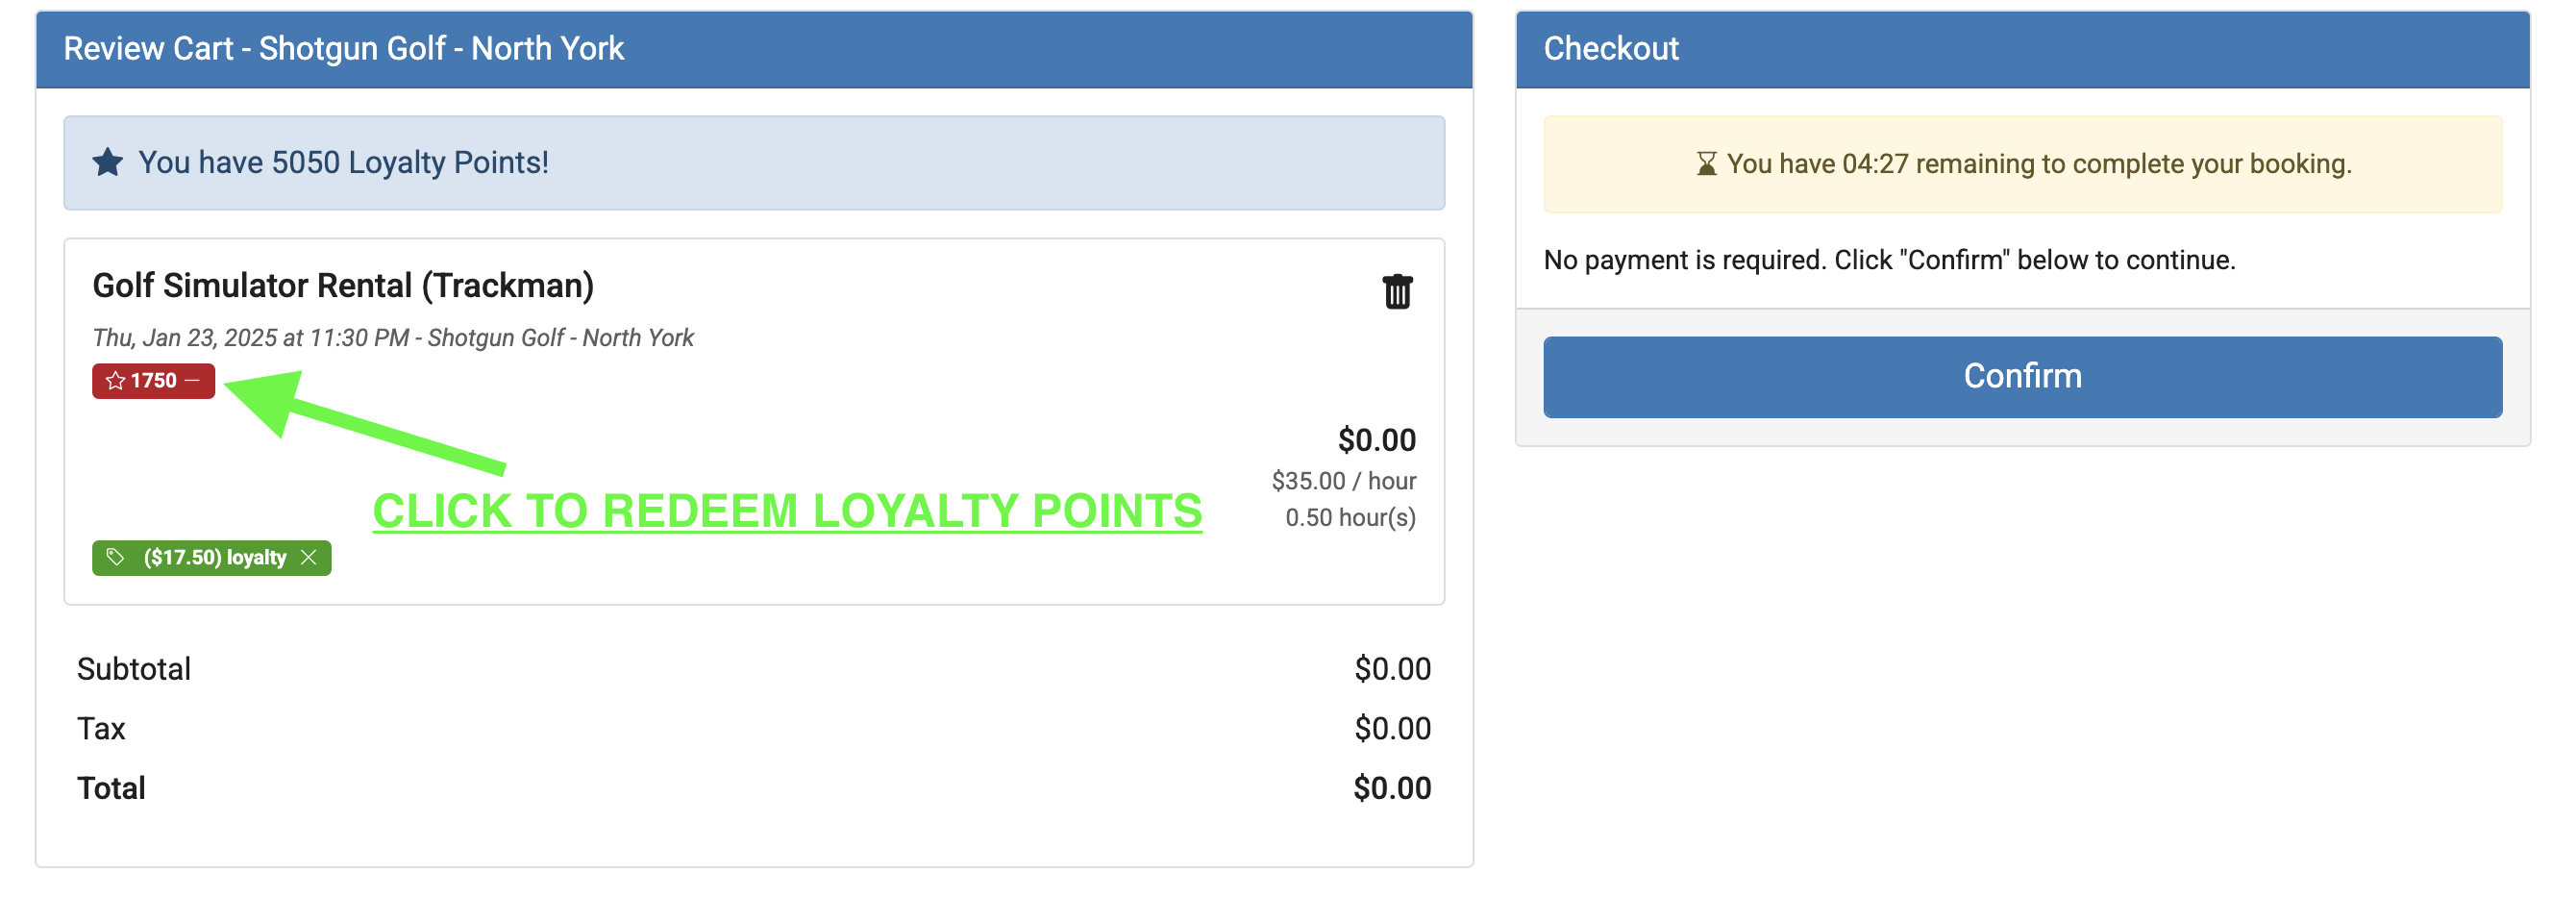Click the $35.00 / hour rate text
Image resolution: width=2576 pixels, height=898 pixels.
[x=1343, y=481]
